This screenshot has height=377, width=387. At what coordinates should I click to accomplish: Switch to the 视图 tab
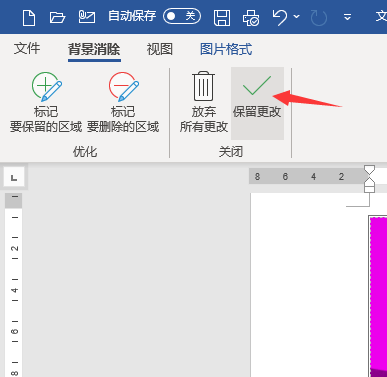point(160,49)
